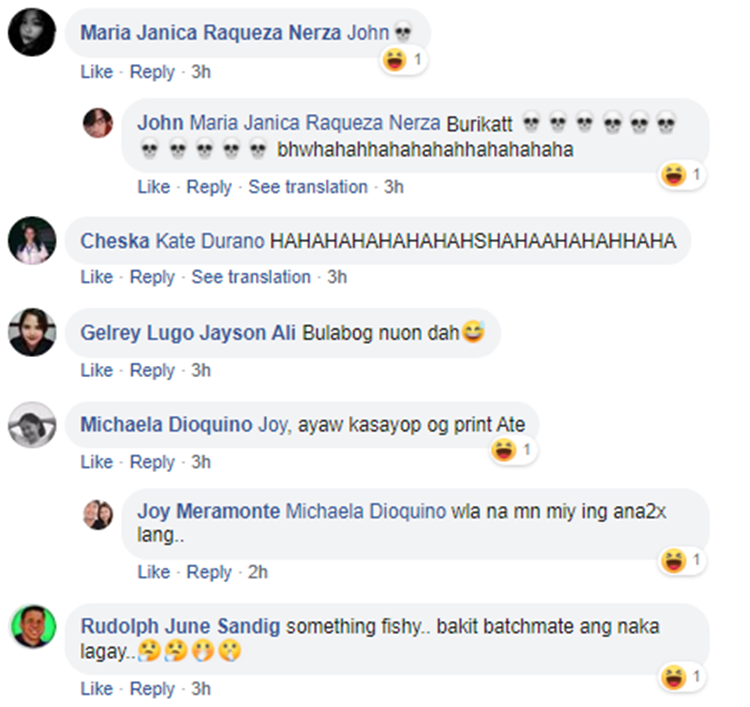See translation of John's Burikatt reply
The width and height of the screenshot is (750, 707).
pyautogui.click(x=308, y=187)
